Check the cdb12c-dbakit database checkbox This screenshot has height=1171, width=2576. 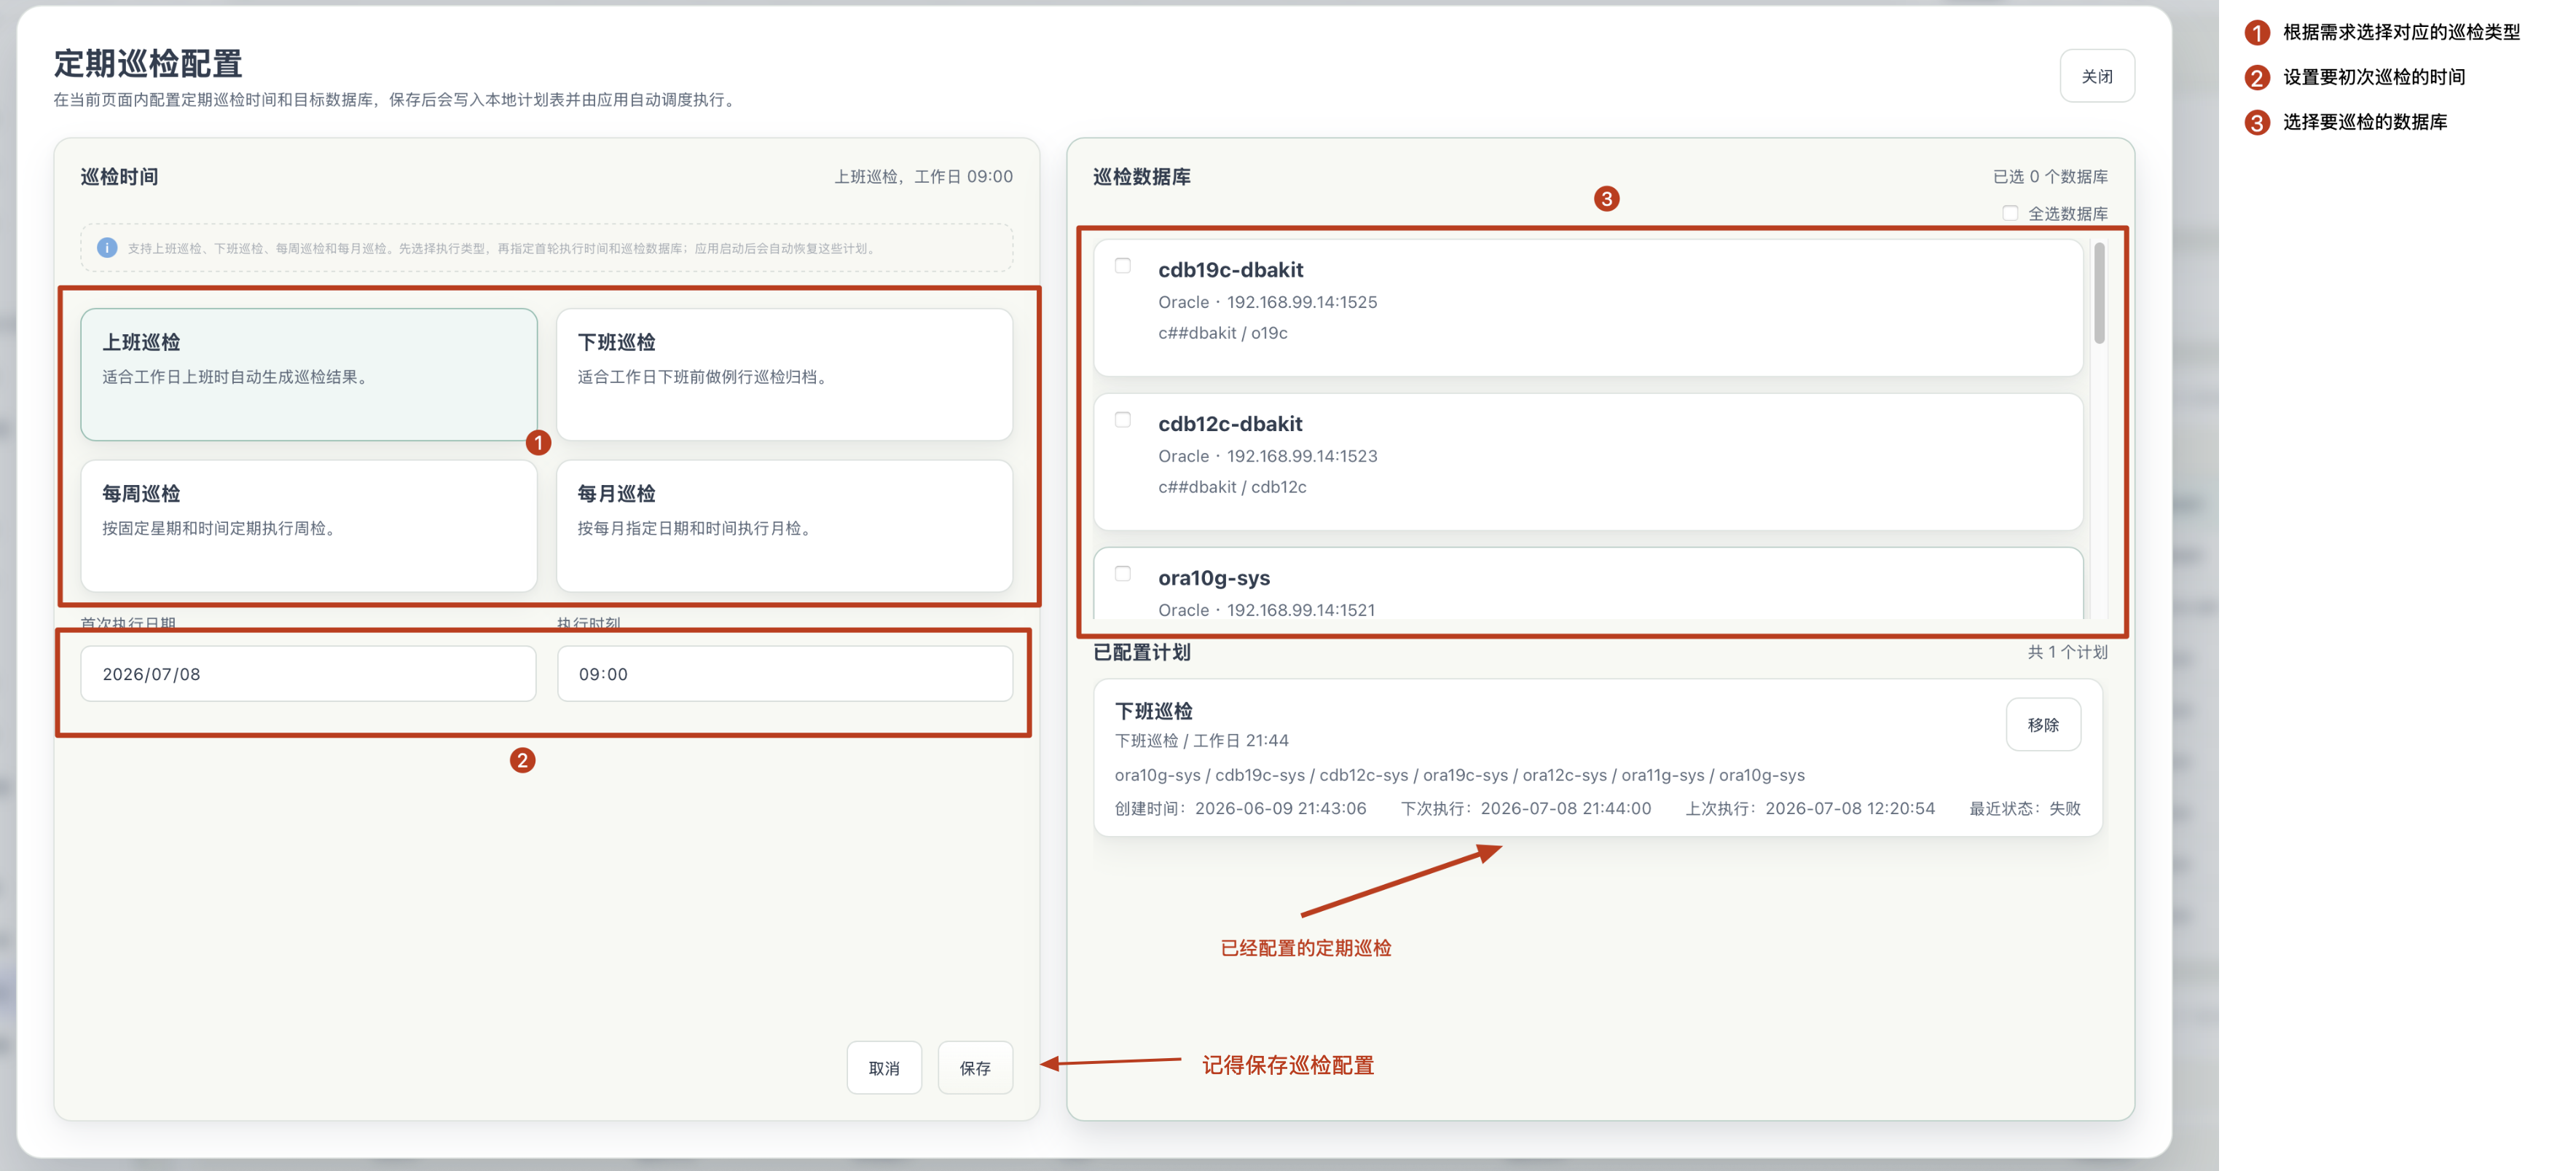click(1123, 420)
